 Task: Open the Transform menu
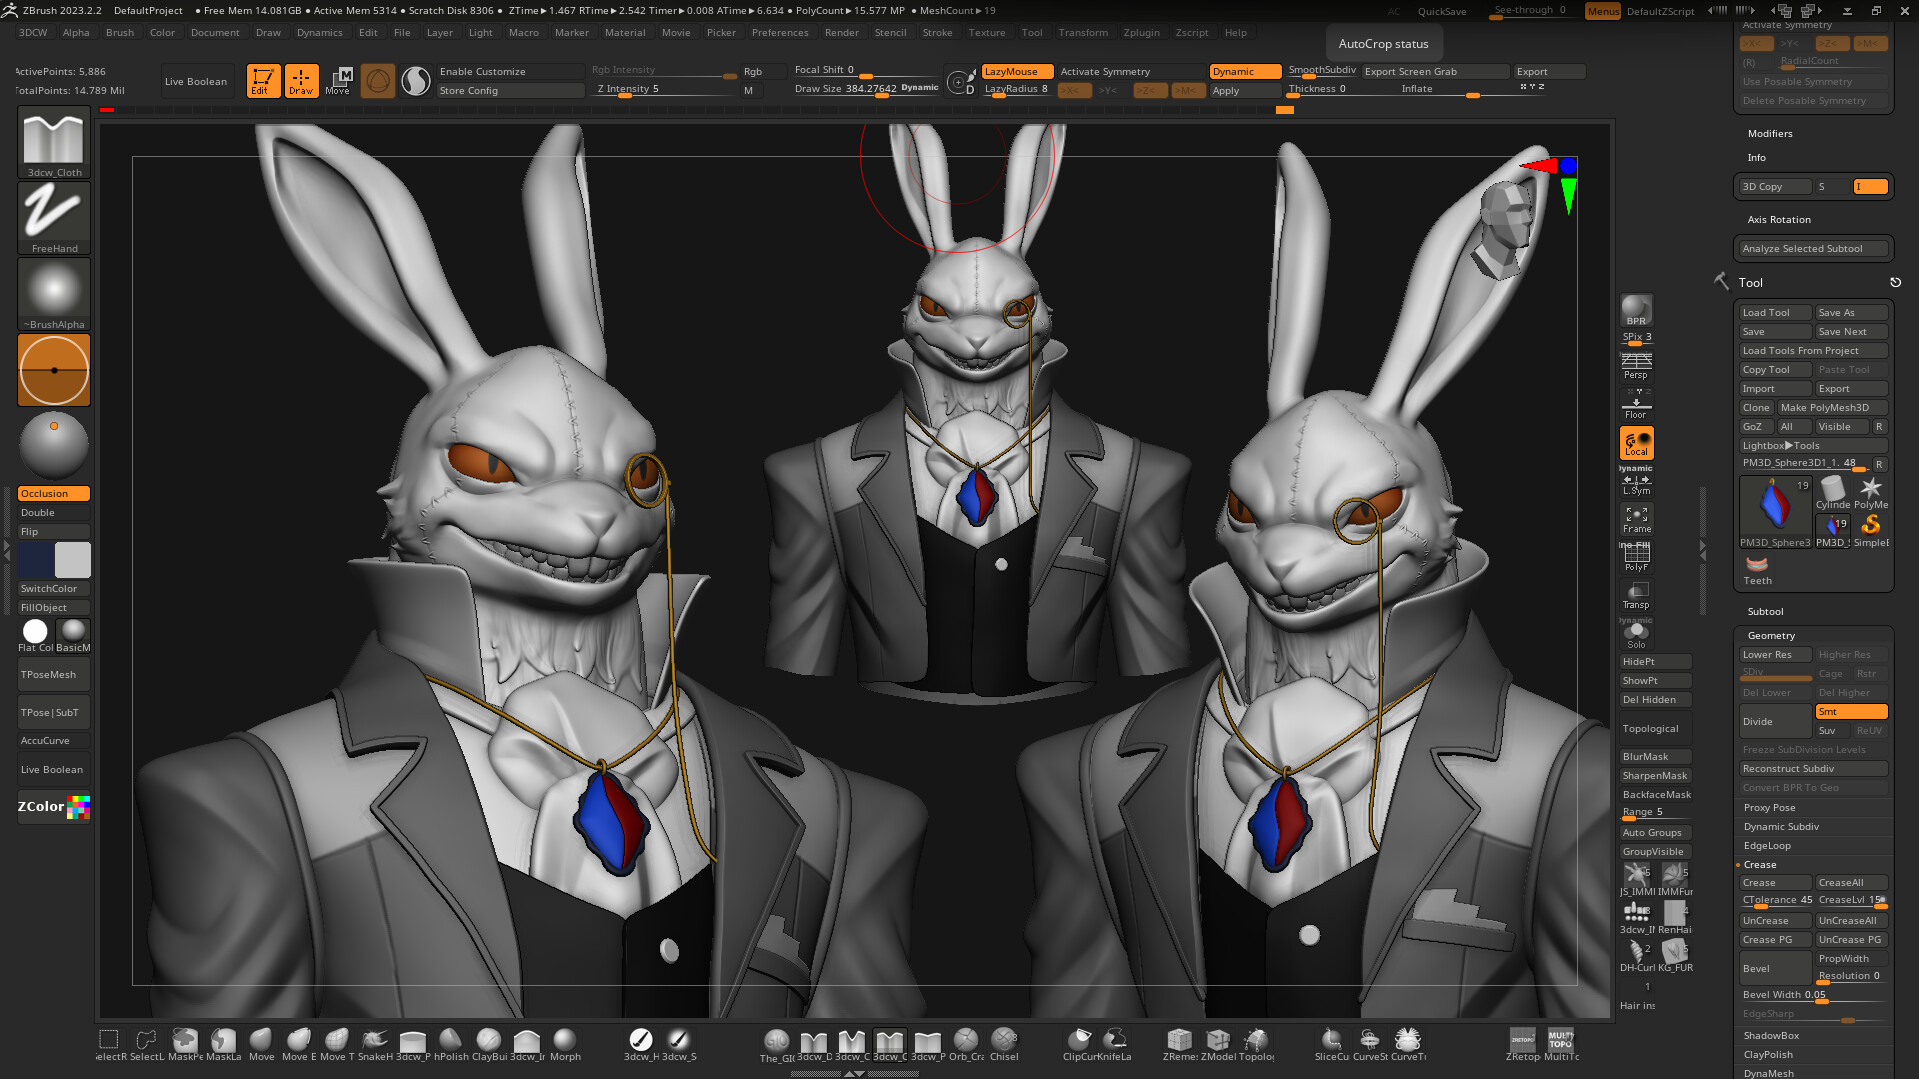point(1083,32)
